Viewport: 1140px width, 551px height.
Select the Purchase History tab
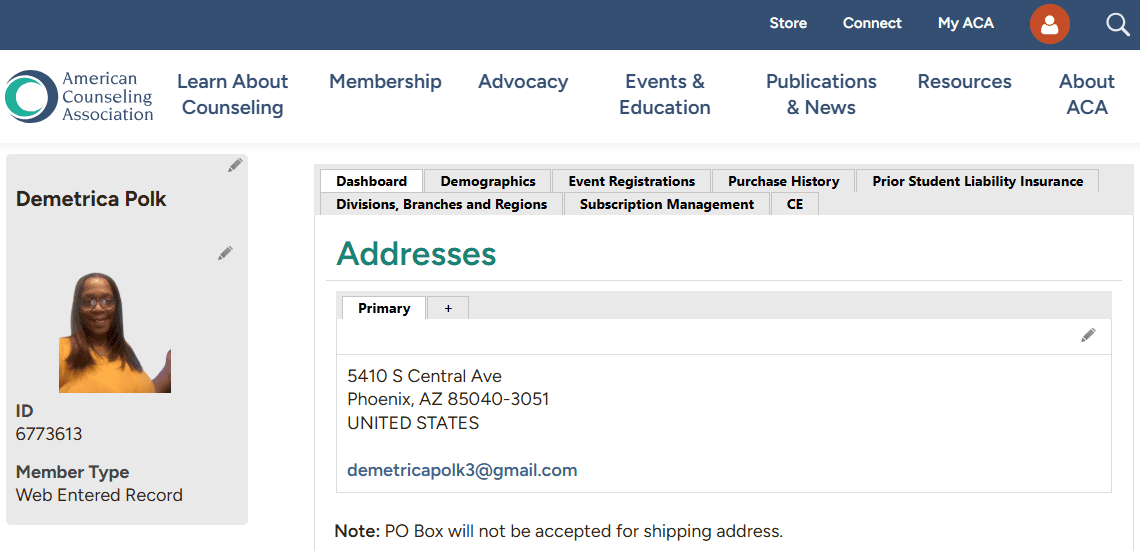point(783,181)
